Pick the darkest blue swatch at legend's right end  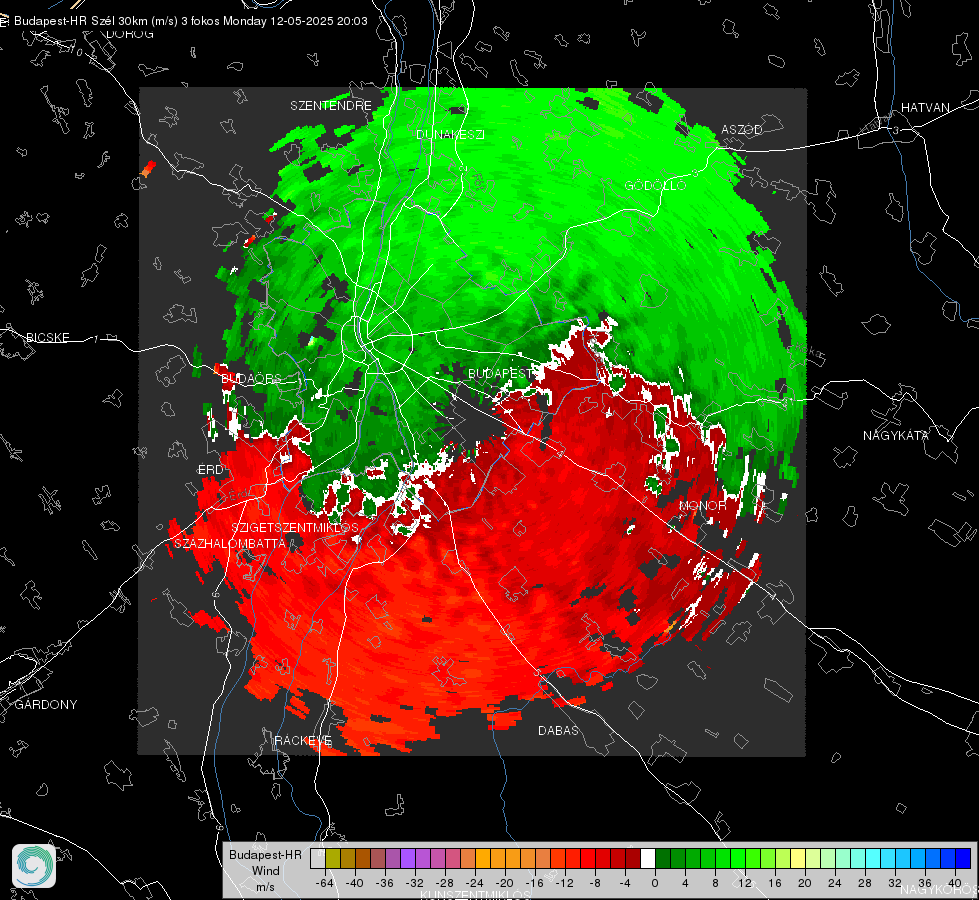(x=963, y=859)
